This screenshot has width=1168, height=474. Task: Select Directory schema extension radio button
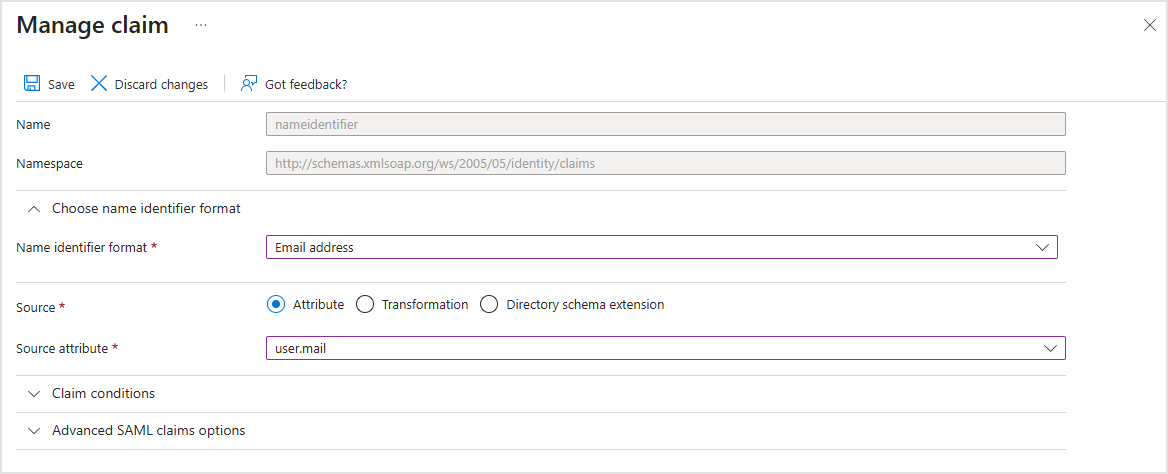489,304
